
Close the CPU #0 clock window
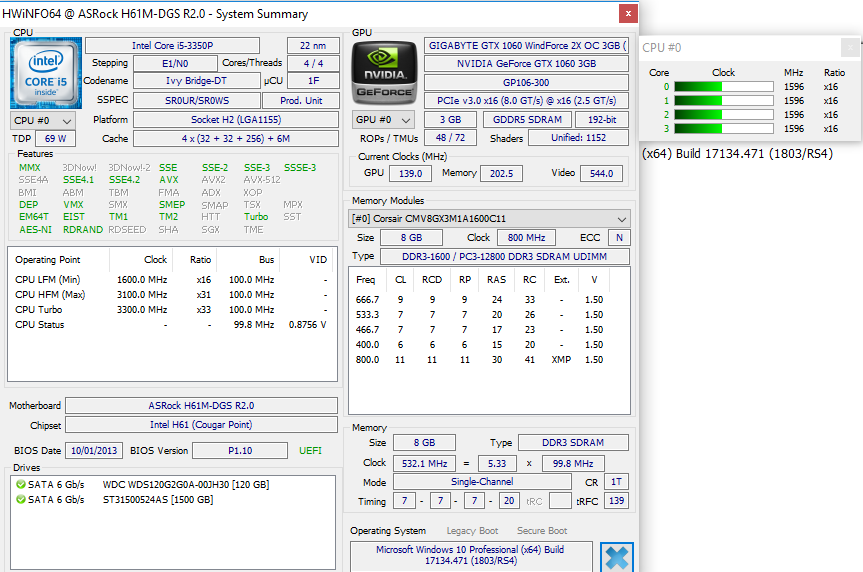[850, 48]
